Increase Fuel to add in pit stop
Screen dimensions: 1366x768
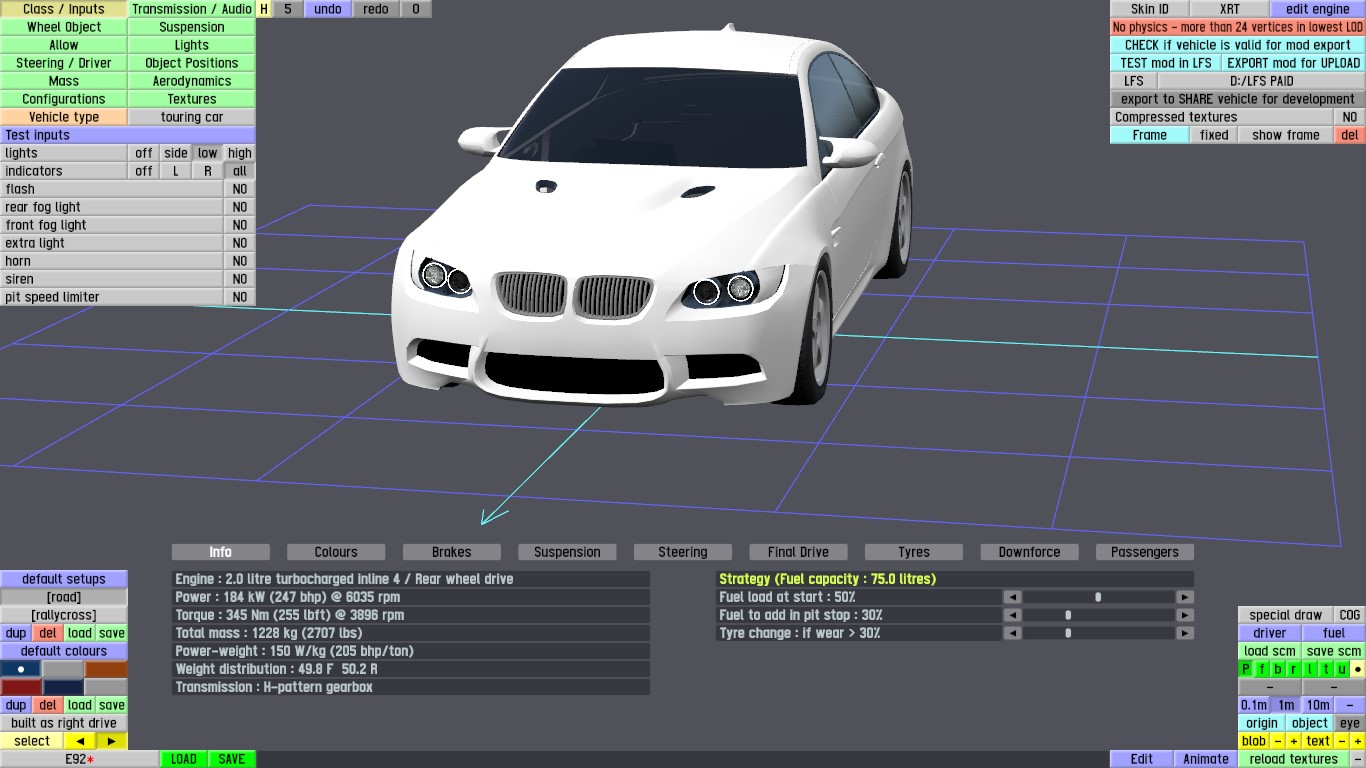1185,615
